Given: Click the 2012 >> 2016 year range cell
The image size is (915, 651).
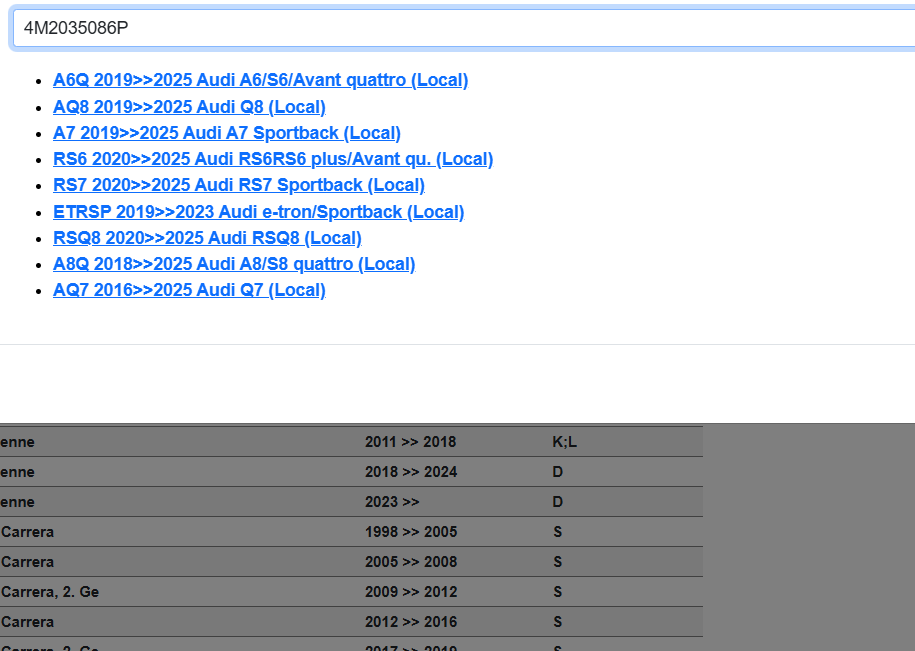Looking at the screenshot, I should pyautogui.click(x=410, y=622).
